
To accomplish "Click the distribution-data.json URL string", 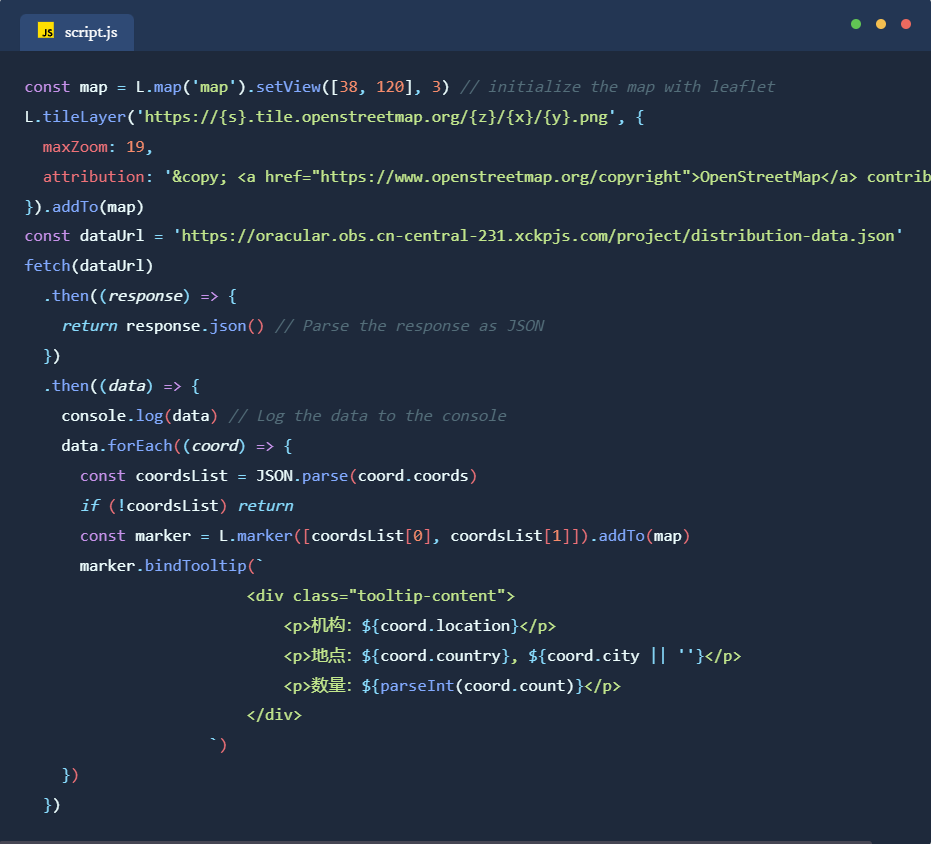I will point(538,236).
